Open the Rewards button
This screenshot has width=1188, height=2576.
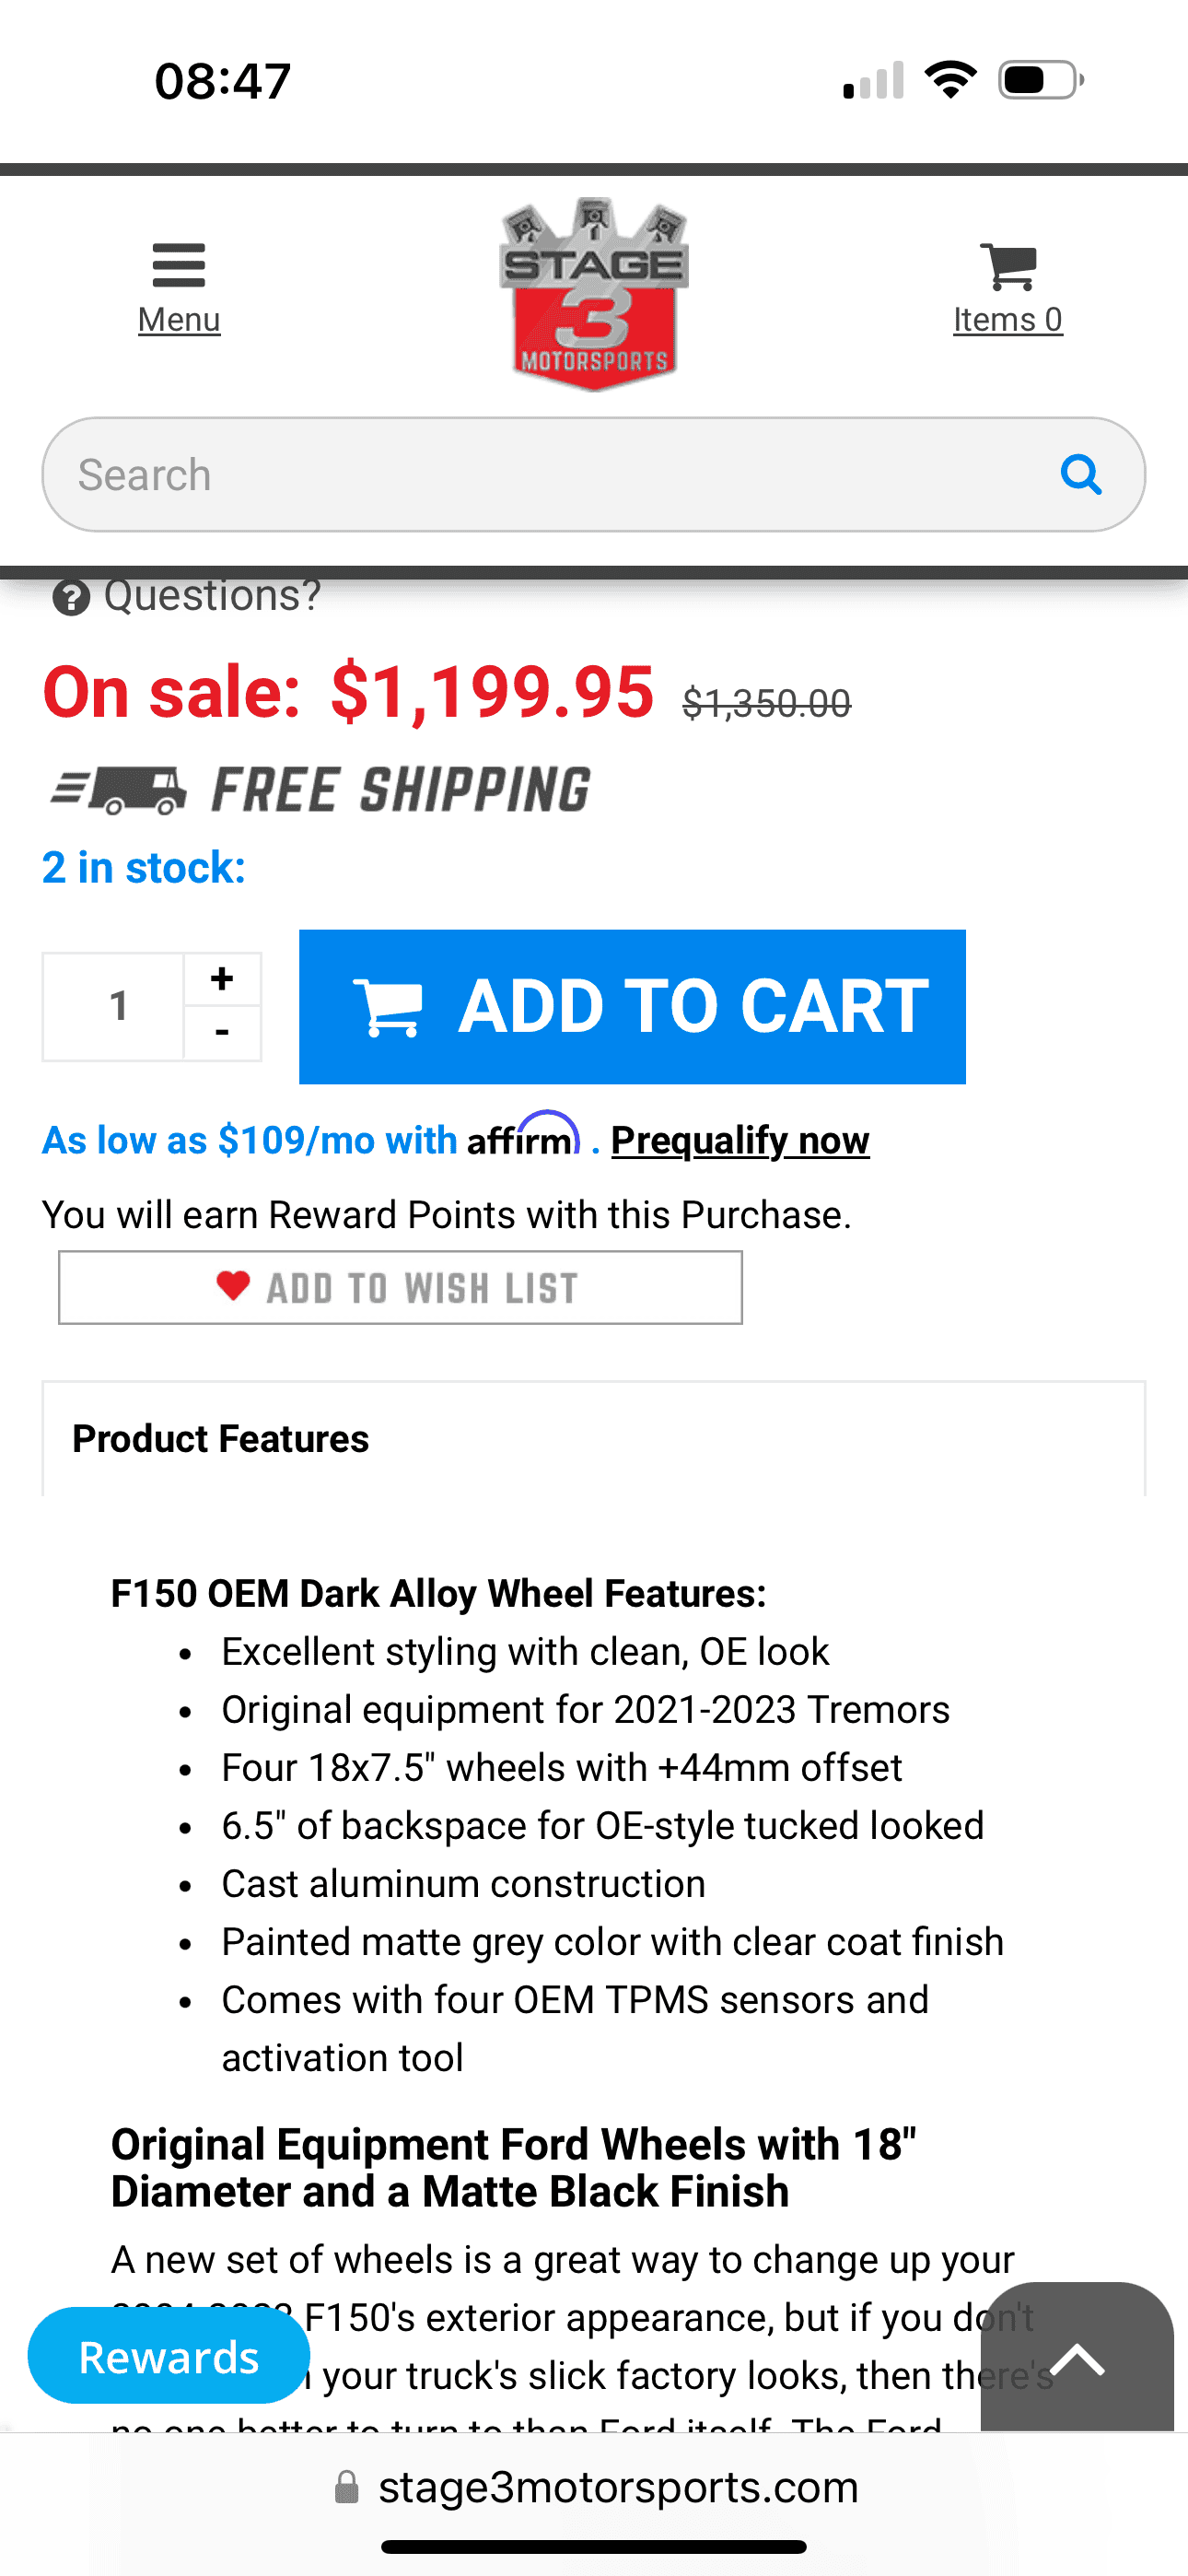tap(169, 2356)
